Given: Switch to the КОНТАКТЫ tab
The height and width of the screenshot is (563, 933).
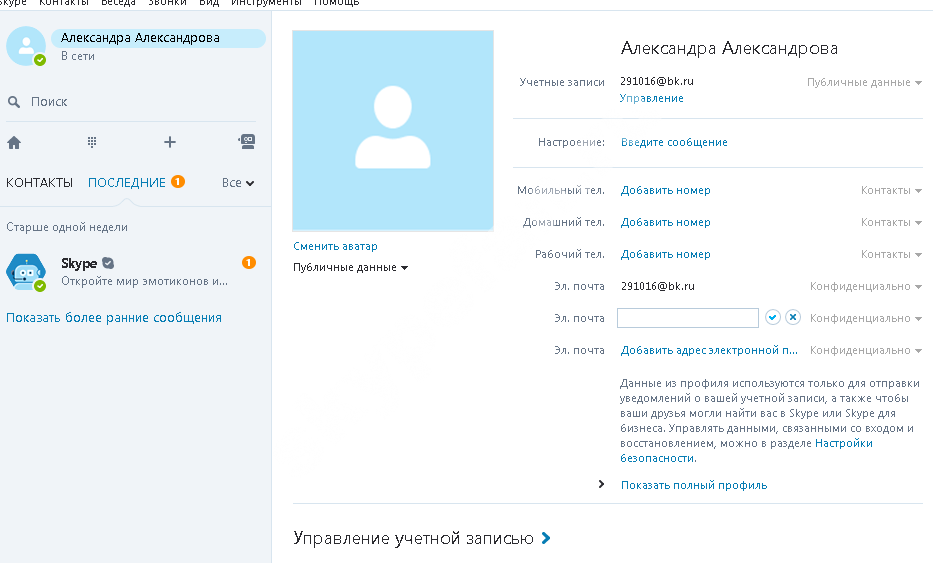Looking at the screenshot, I should point(40,183).
